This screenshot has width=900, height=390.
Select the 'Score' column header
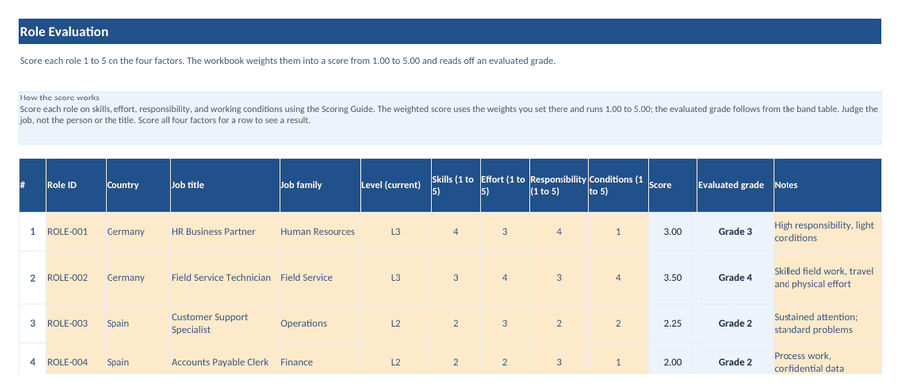tap(673, 186)
